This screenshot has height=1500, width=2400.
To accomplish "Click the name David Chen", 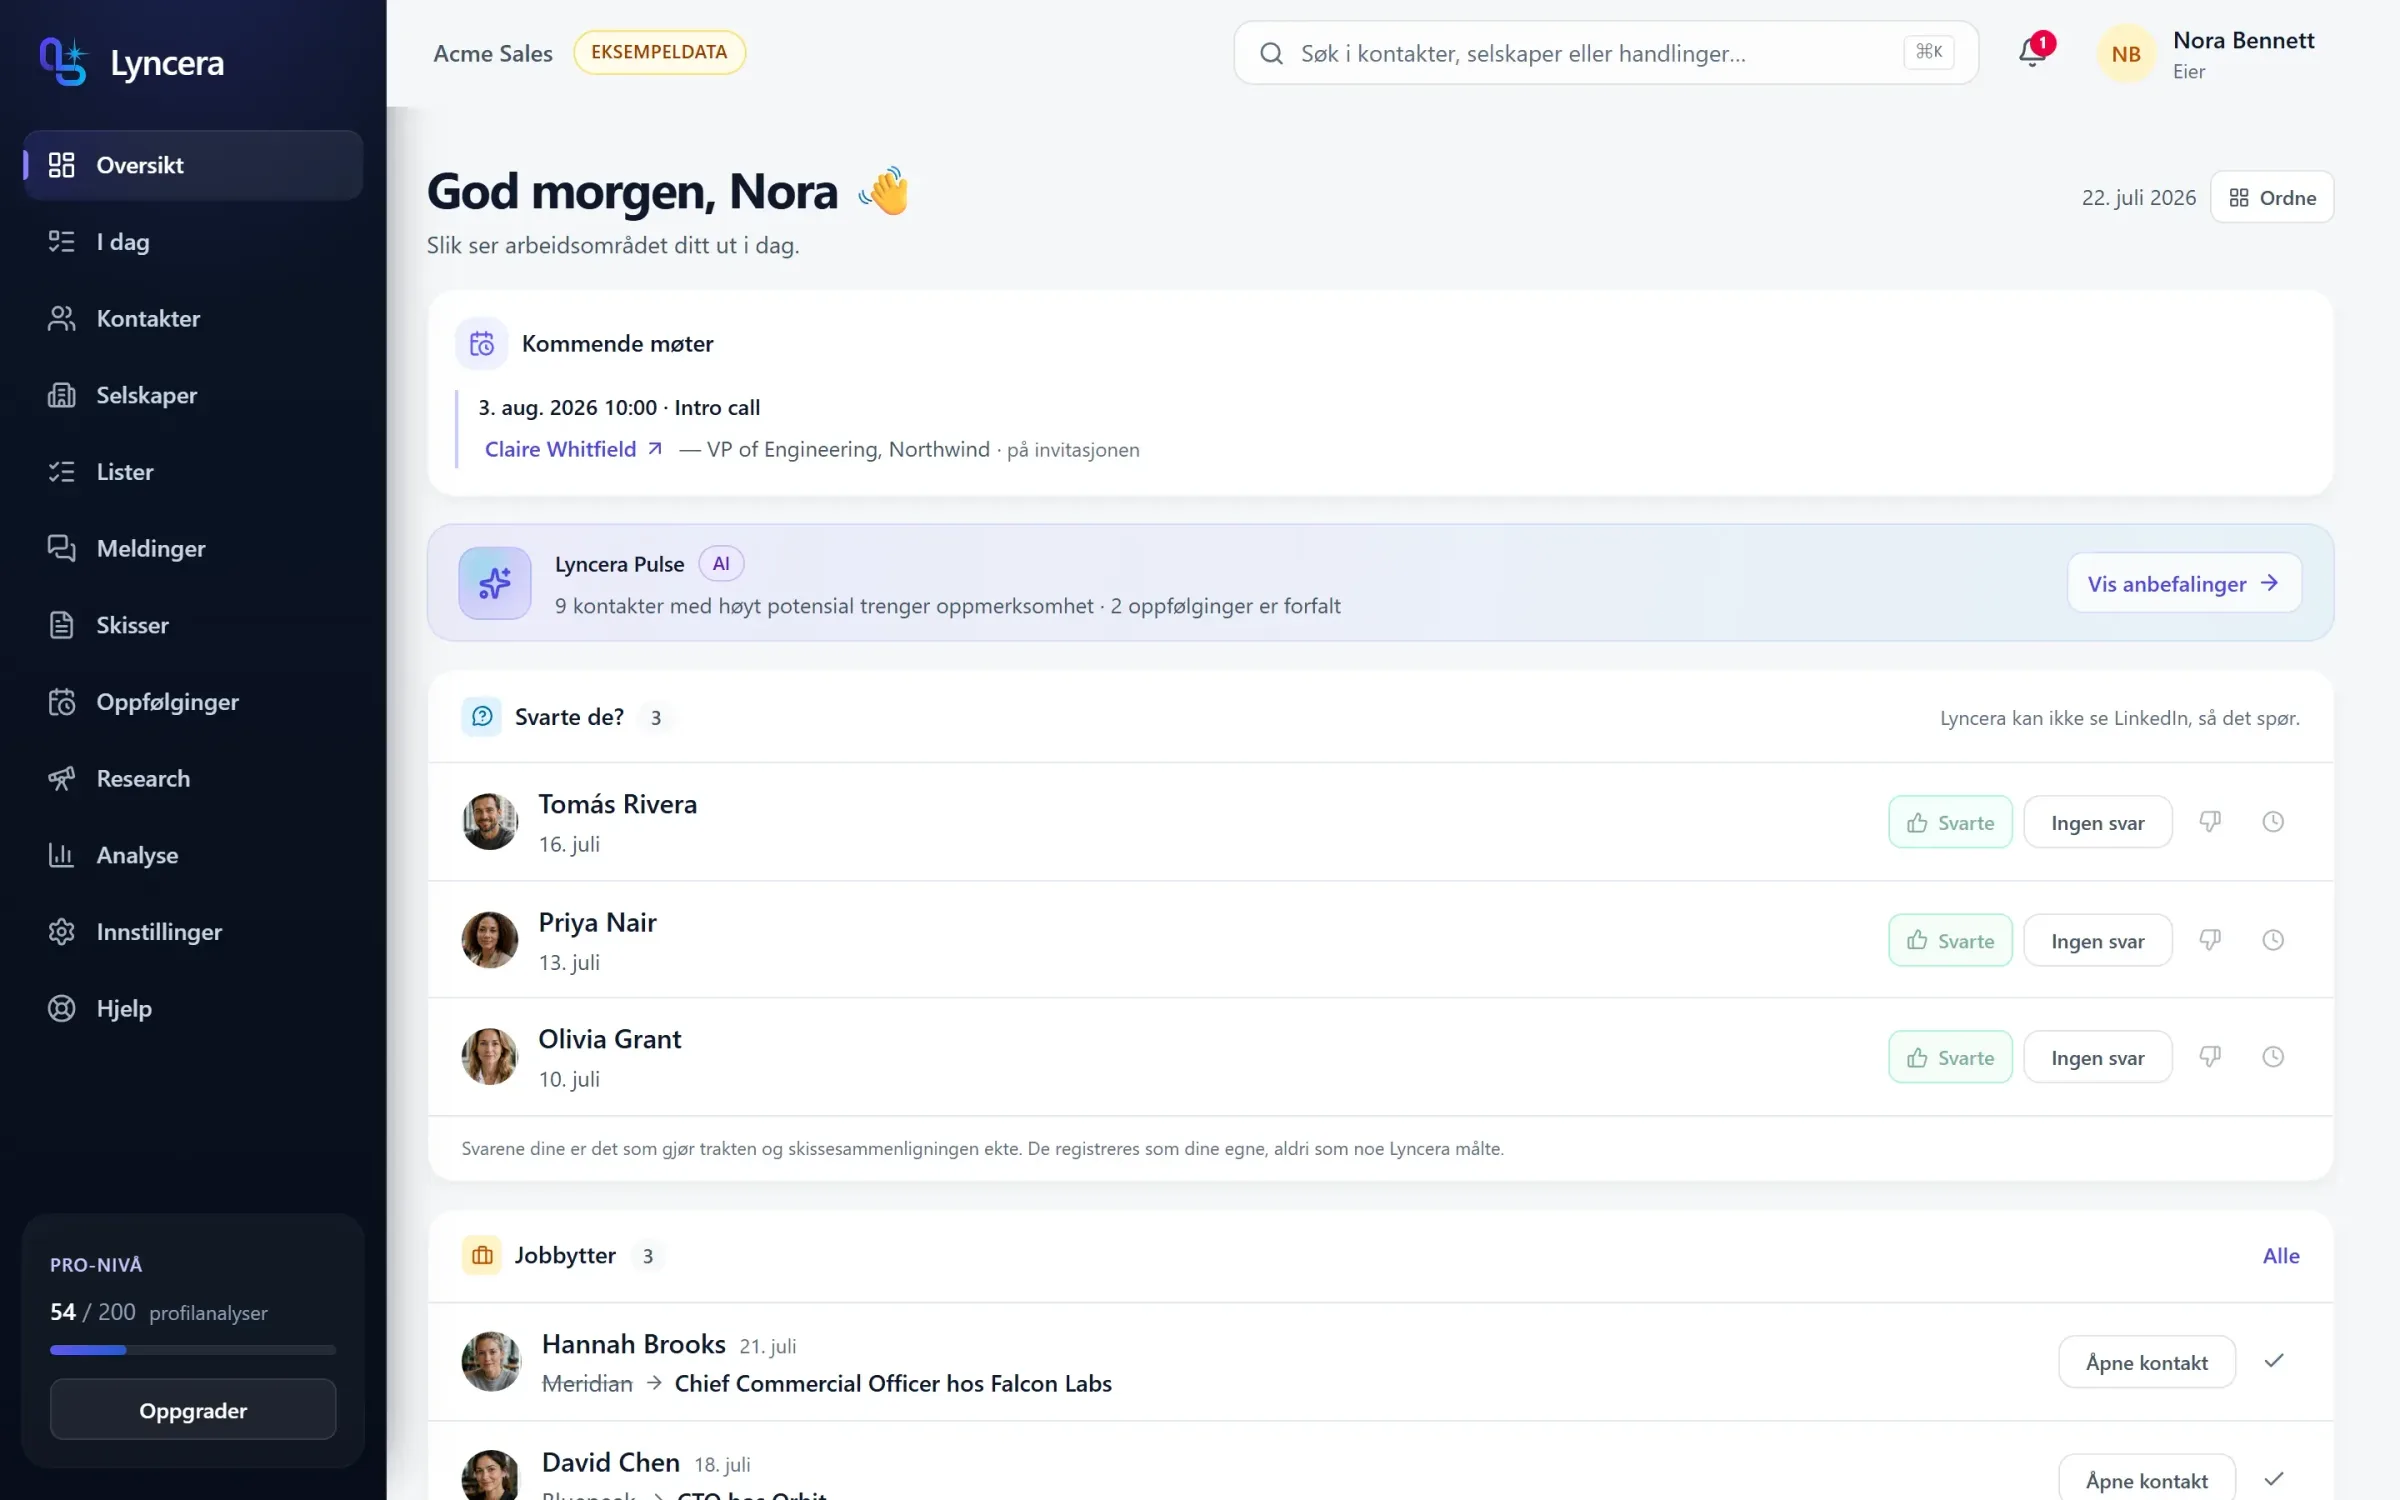I will 610,1462.
